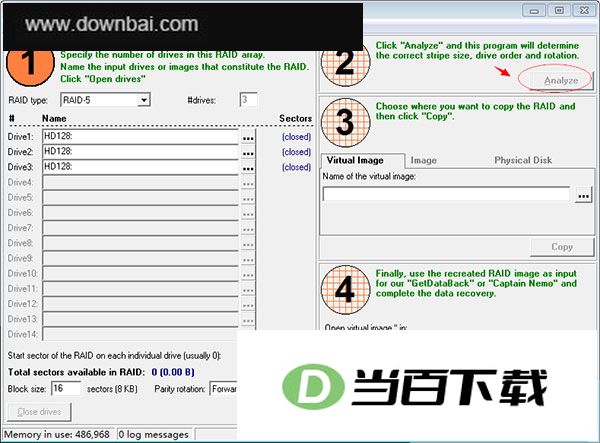Click the Drive11 name field
The width and height of the screenshot is (600, 443).
(140, 289)
